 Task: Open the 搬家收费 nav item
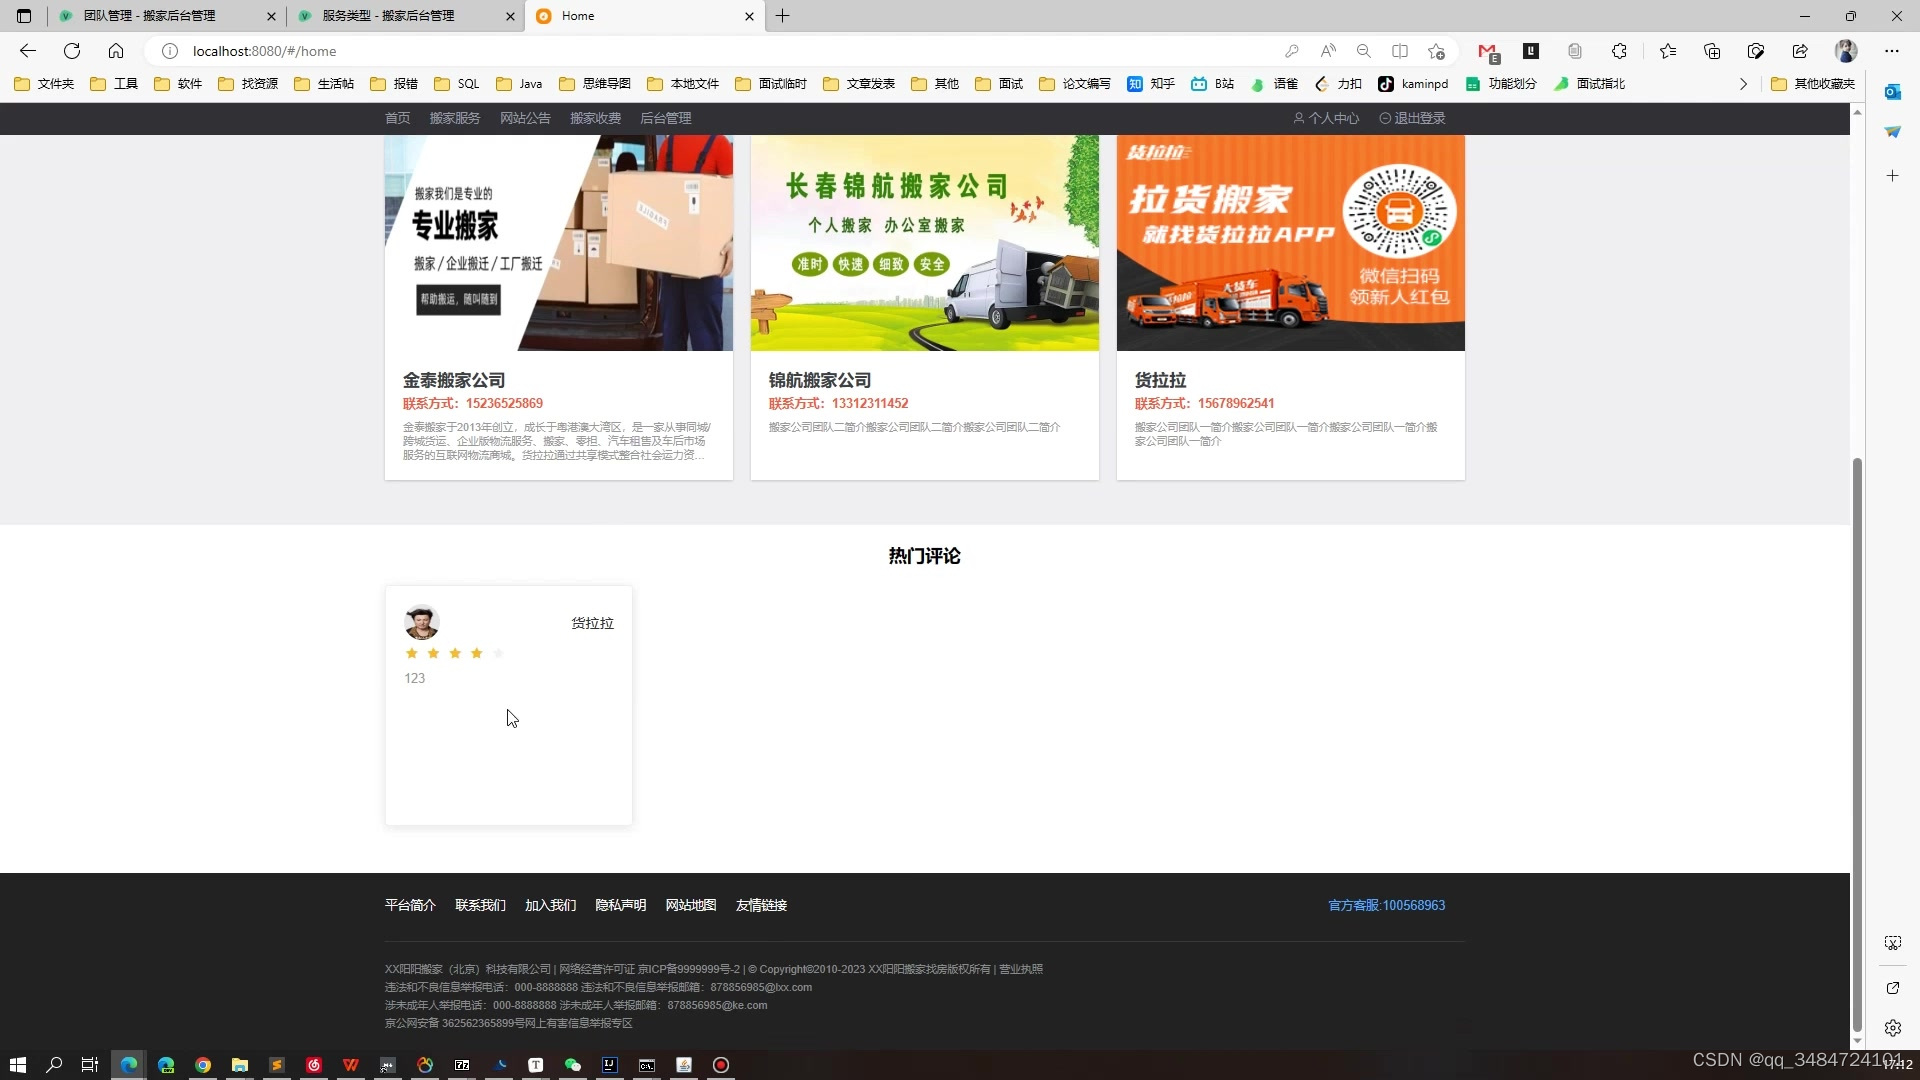tap(596, 118)
